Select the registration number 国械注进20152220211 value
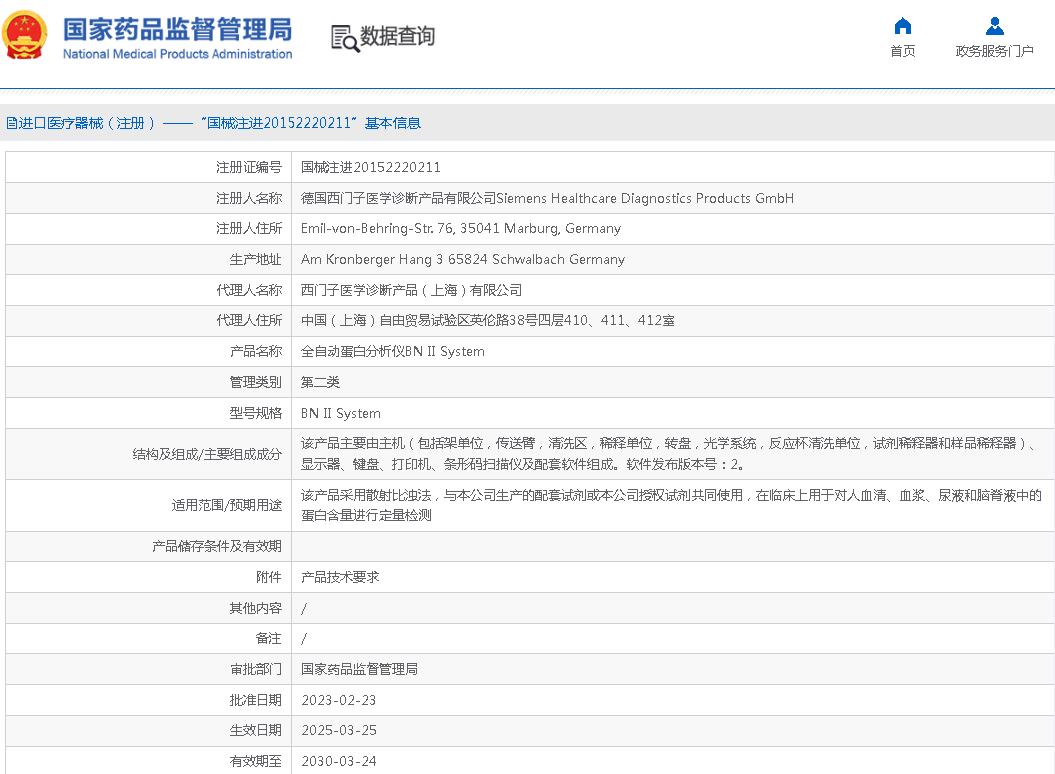The image size is (1055, 774). point(370,167)
